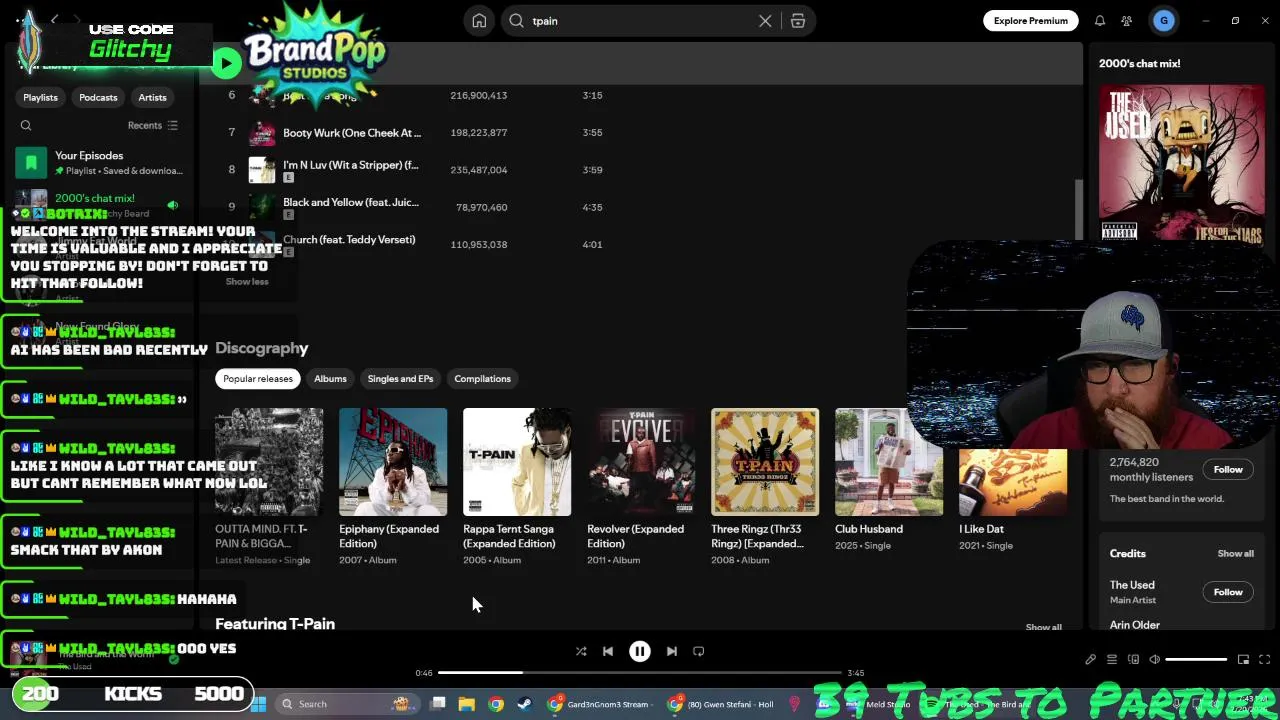Click the track 7 album thumbnail
Image resolution: width=1280 pixels, height=720 pixels.
pyautogui.click(x=262, y=133)
